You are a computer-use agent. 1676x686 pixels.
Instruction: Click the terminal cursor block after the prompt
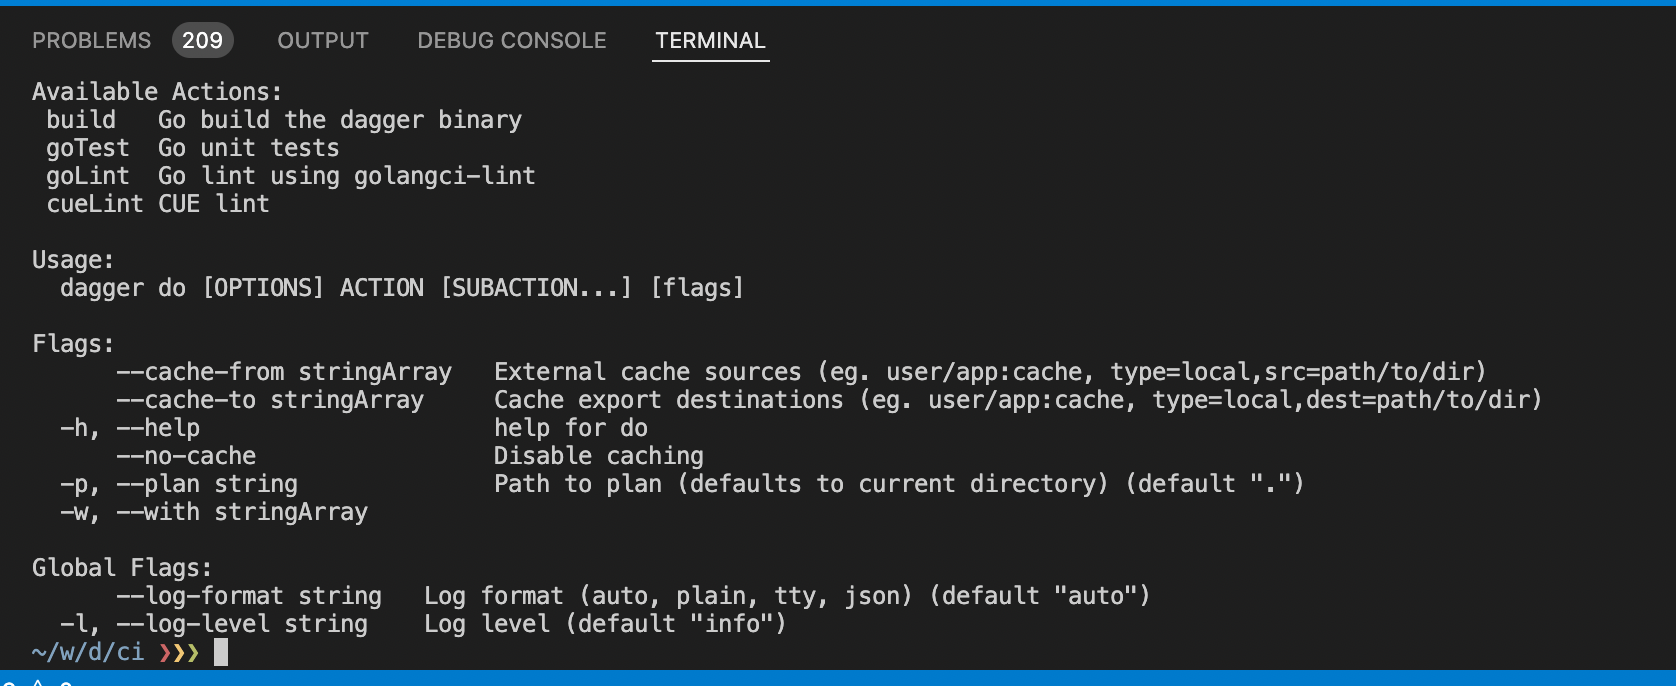(x=218, y=652)
